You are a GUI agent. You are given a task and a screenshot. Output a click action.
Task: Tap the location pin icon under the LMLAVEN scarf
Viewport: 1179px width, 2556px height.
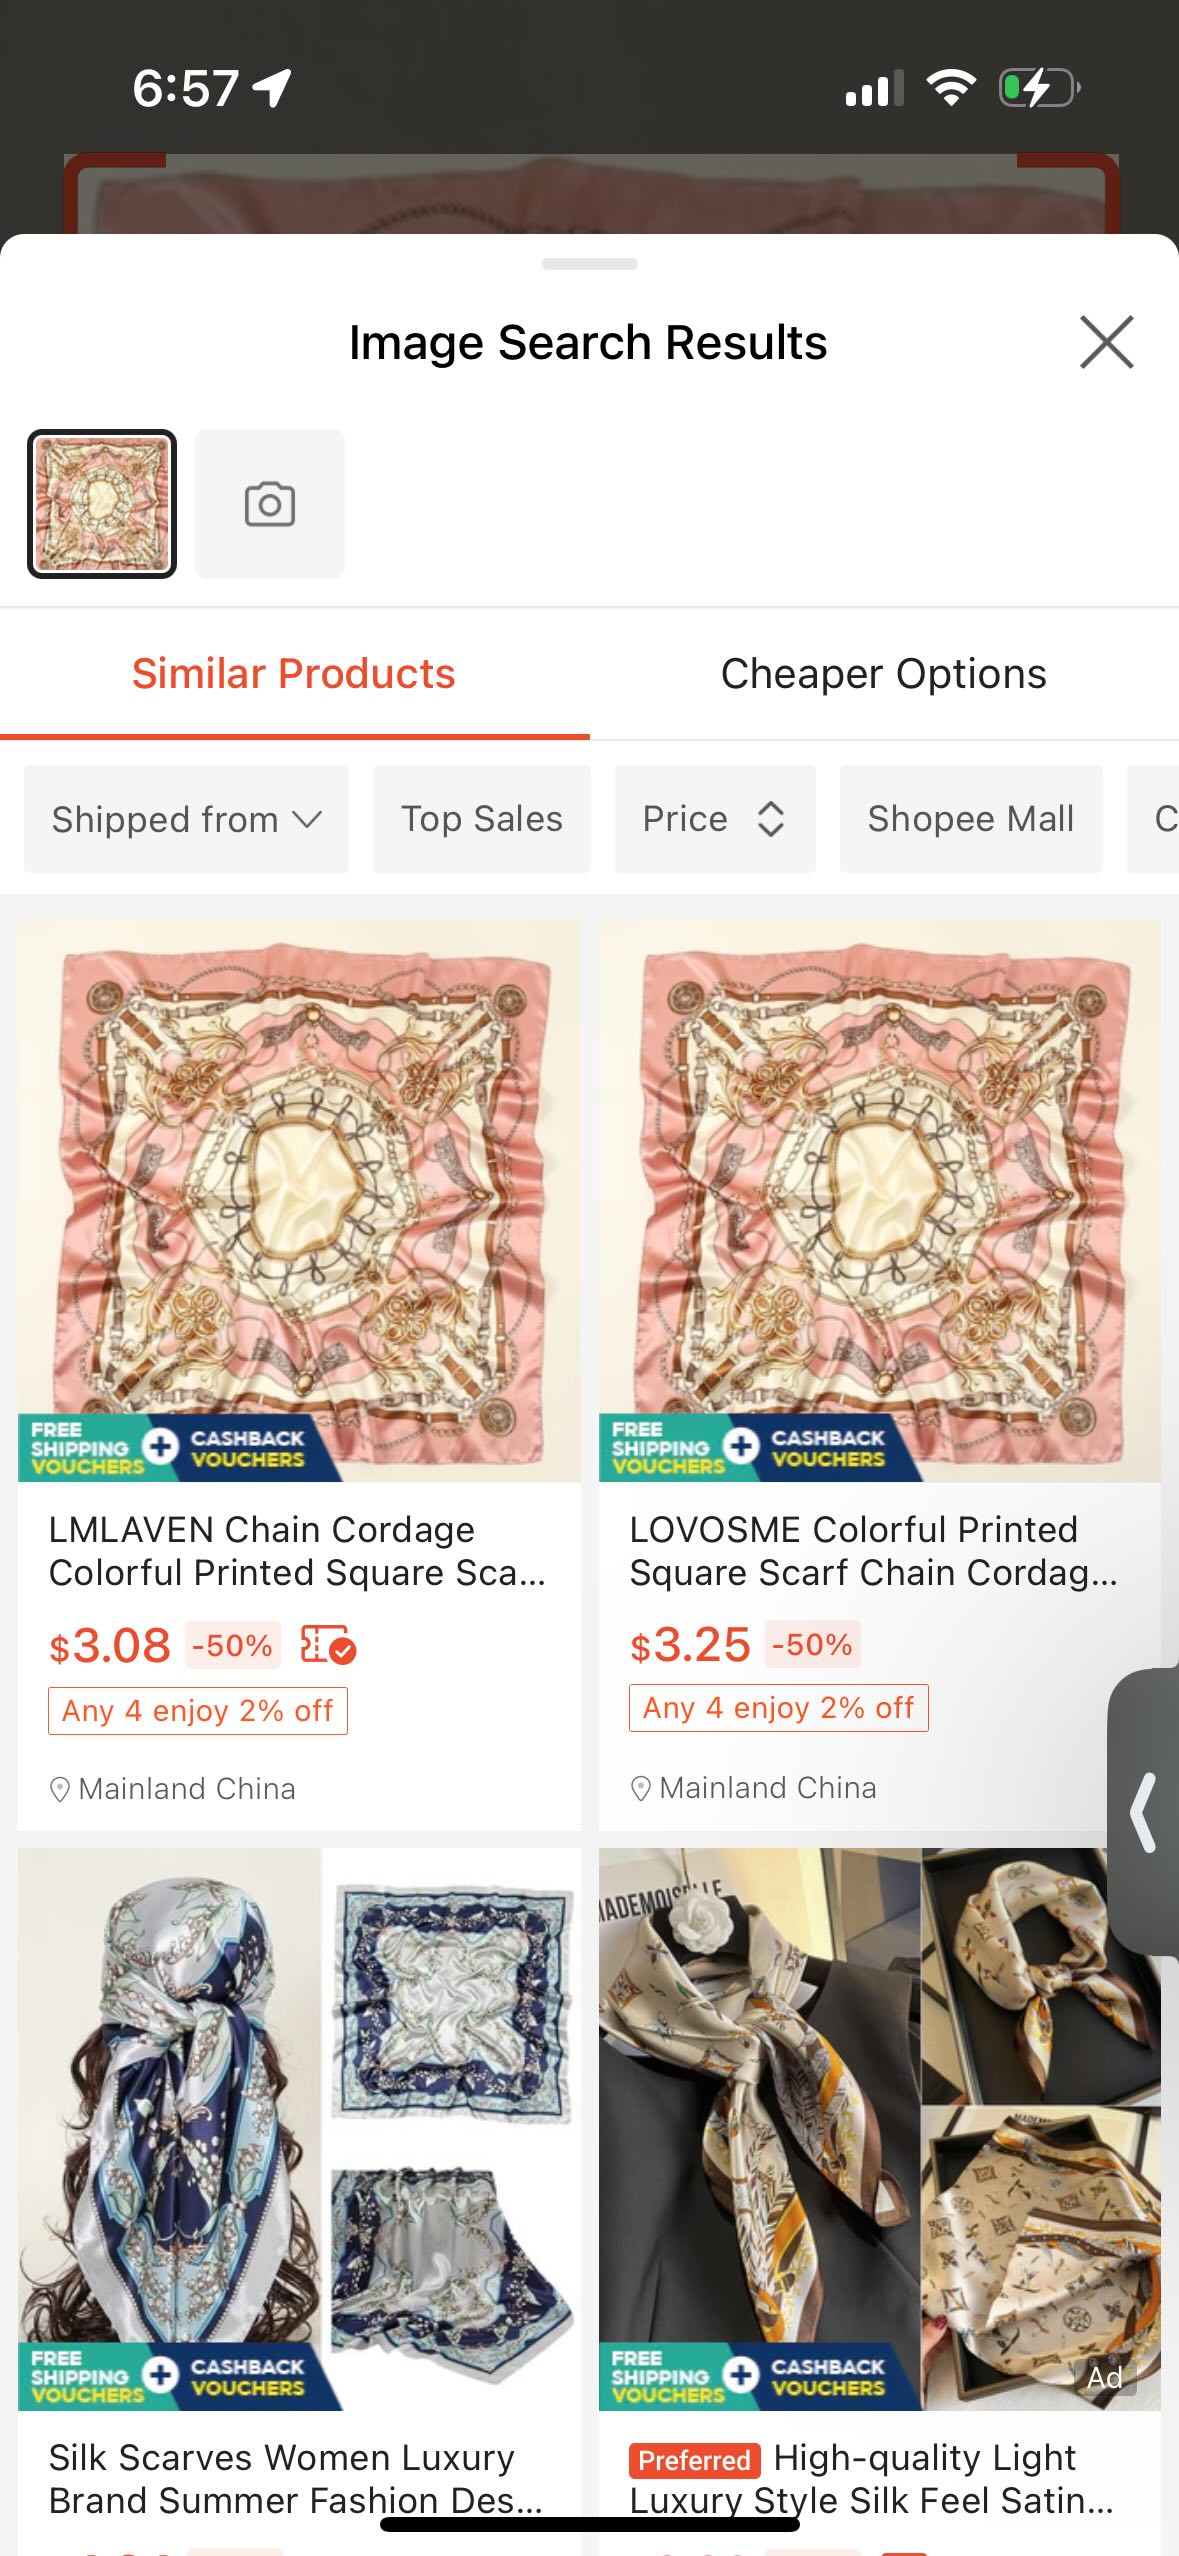tap(60, 1789)
